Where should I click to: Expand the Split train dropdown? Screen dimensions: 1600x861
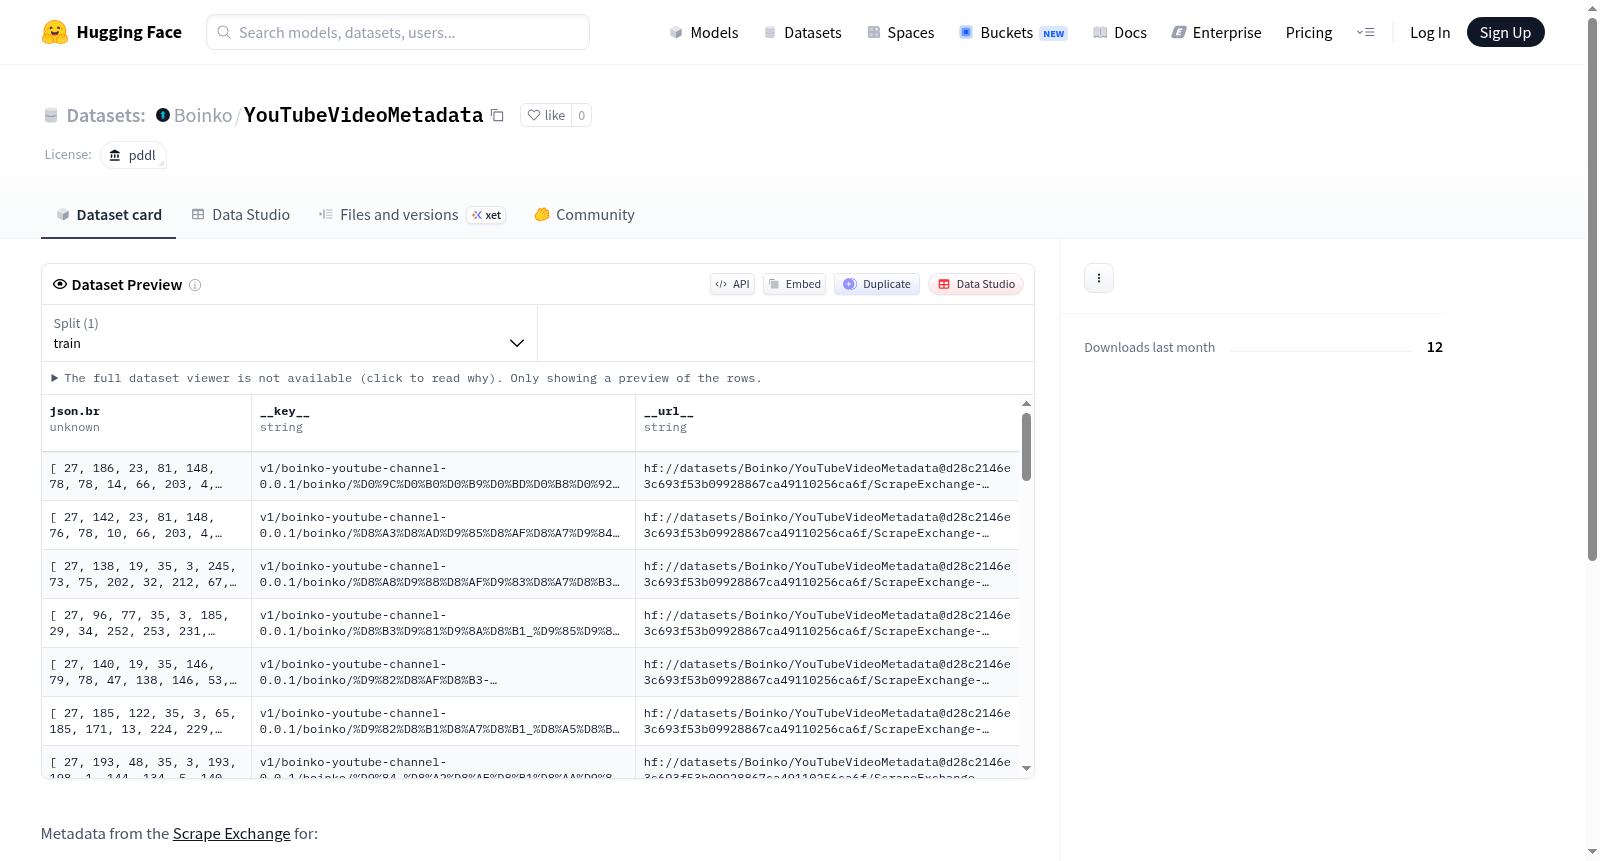click(x=289, y=333)
